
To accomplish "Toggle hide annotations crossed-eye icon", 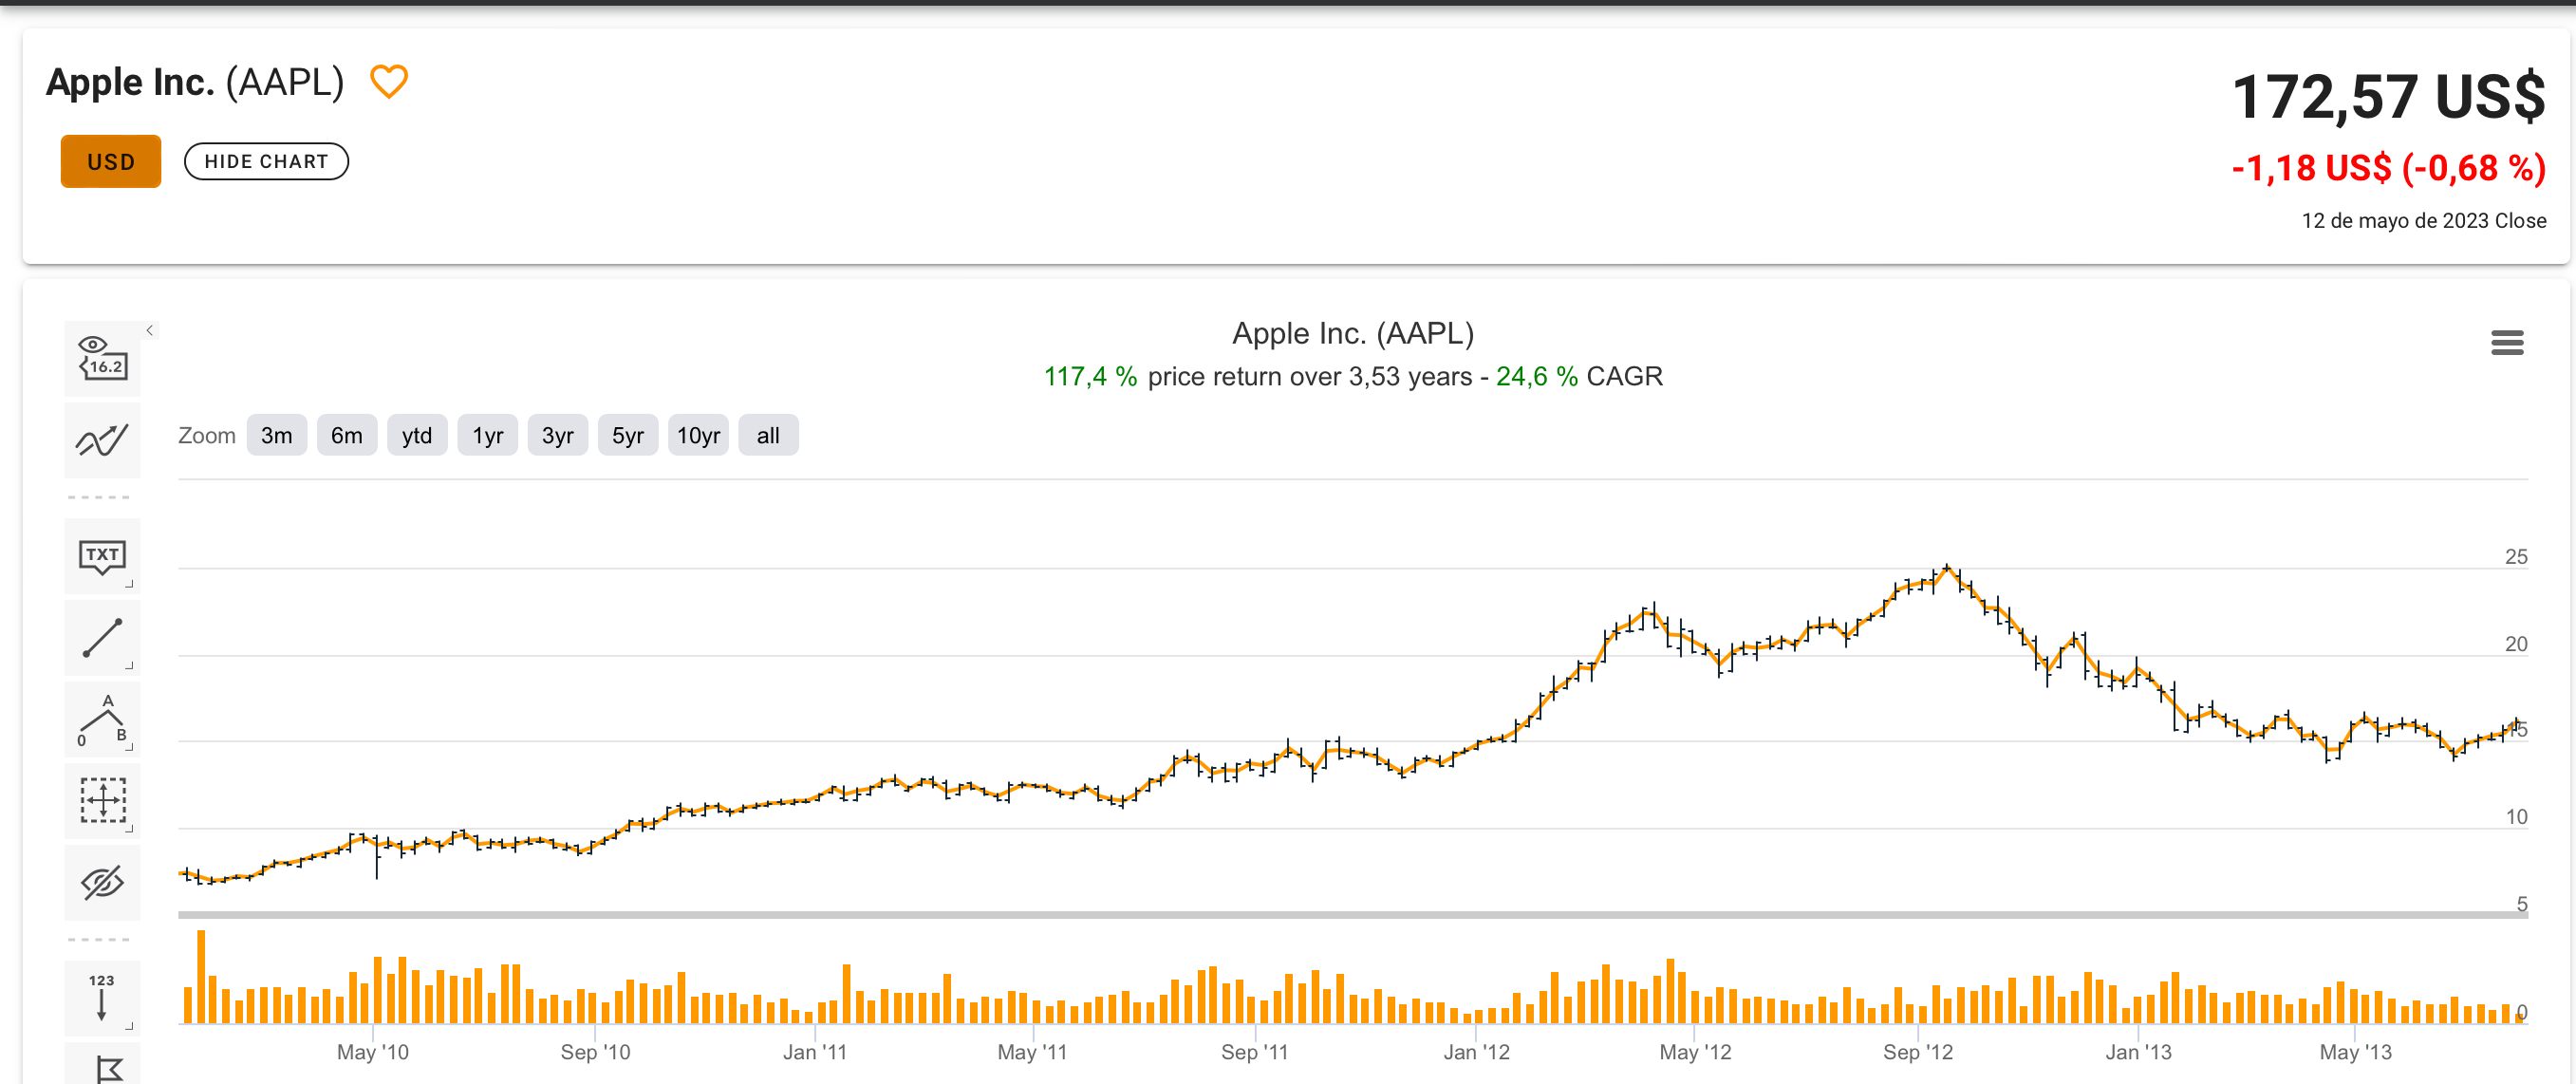I will 102,883.
